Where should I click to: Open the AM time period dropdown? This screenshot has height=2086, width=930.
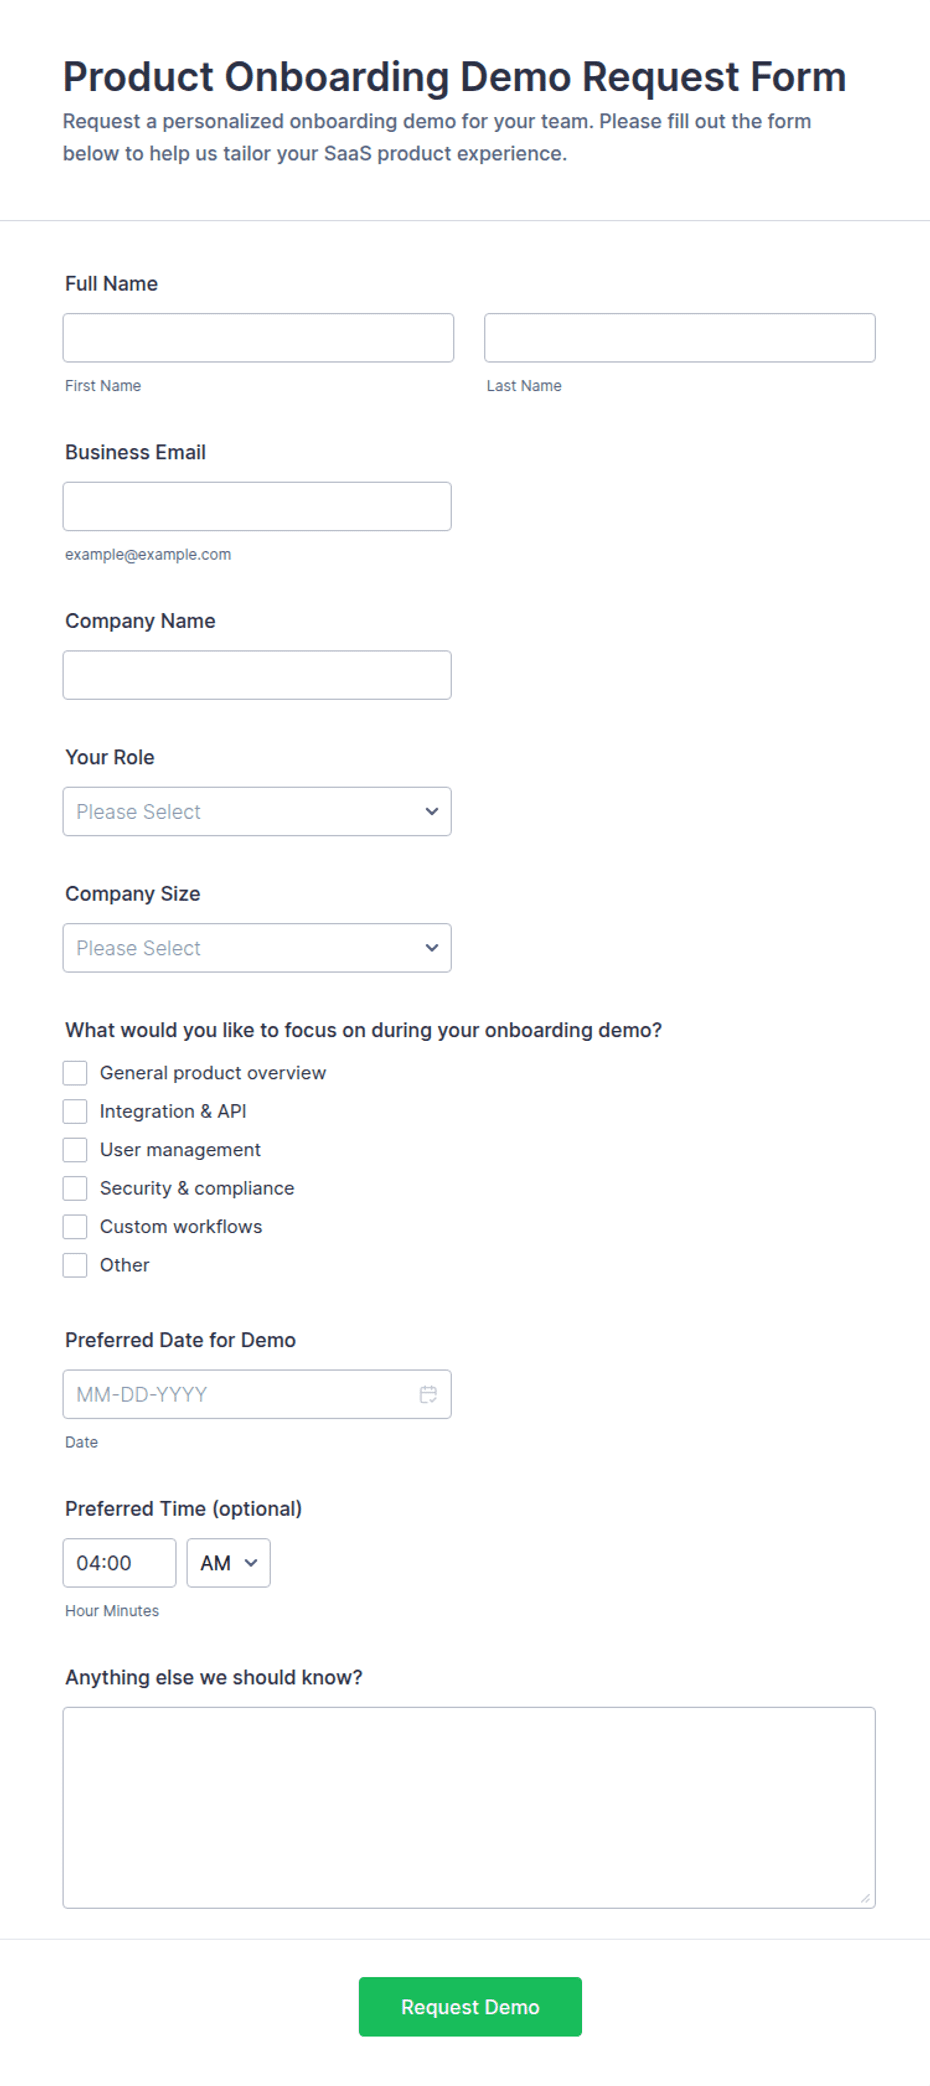click(x=228, y=1563)
